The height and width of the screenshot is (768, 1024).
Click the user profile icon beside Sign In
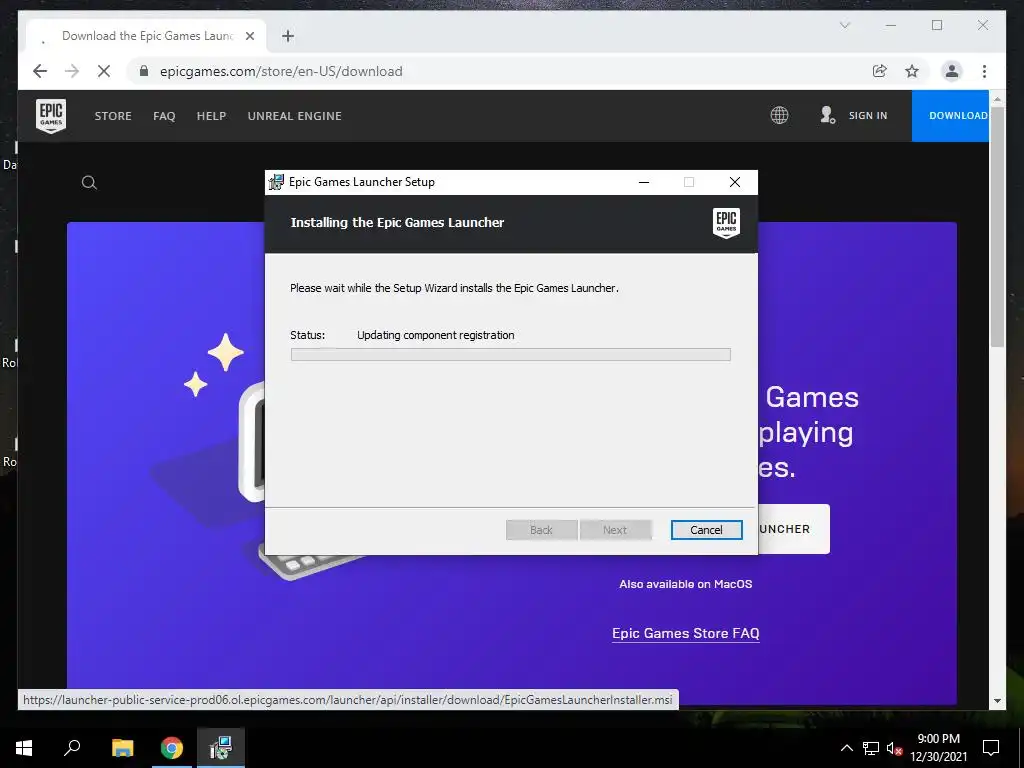pyautogui.click(x=827, y=116)
